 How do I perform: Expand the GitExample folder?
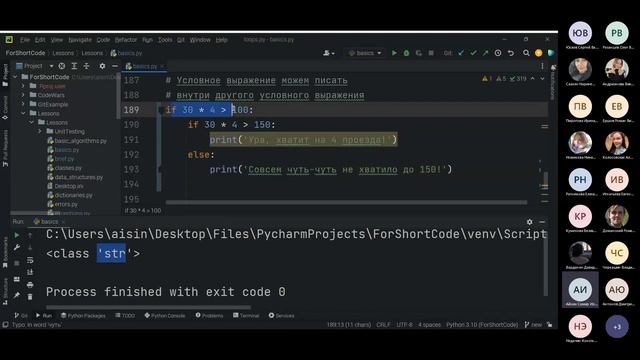[23, 104]
